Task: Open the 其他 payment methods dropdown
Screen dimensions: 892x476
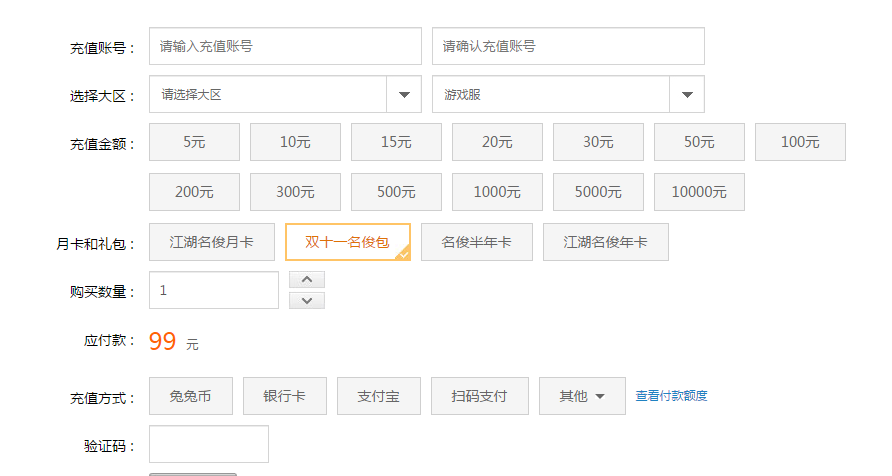Action: pos(582,396)
